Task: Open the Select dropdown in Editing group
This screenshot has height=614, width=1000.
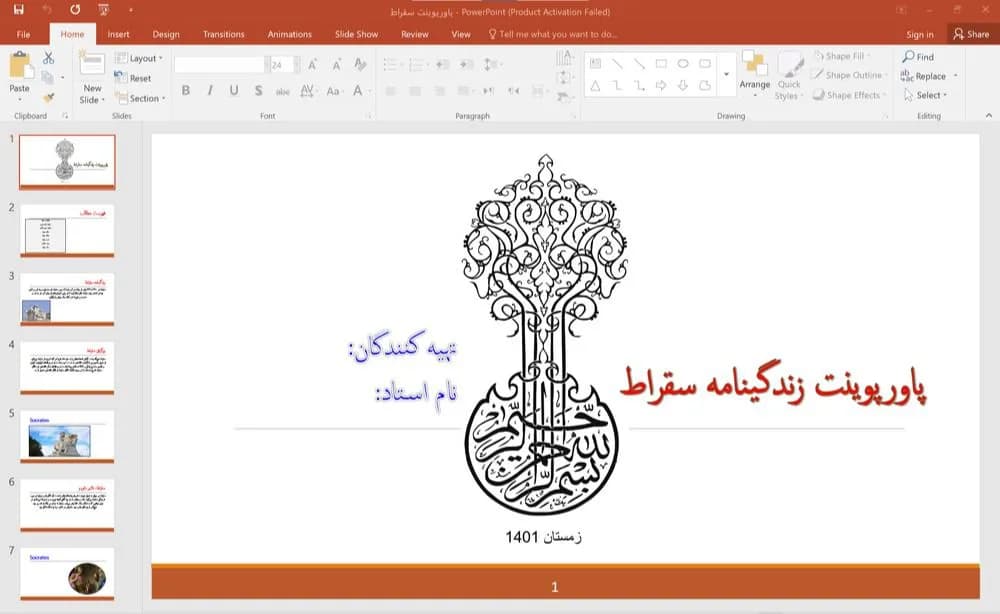Action: pyautogui.click(x=925, y=95)
